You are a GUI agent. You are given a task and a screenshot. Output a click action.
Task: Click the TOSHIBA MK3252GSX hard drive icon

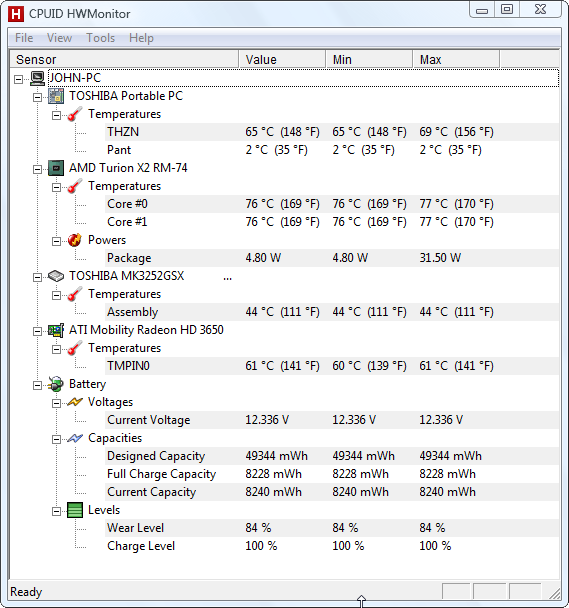pyautogui.click(x=56, y=276)
